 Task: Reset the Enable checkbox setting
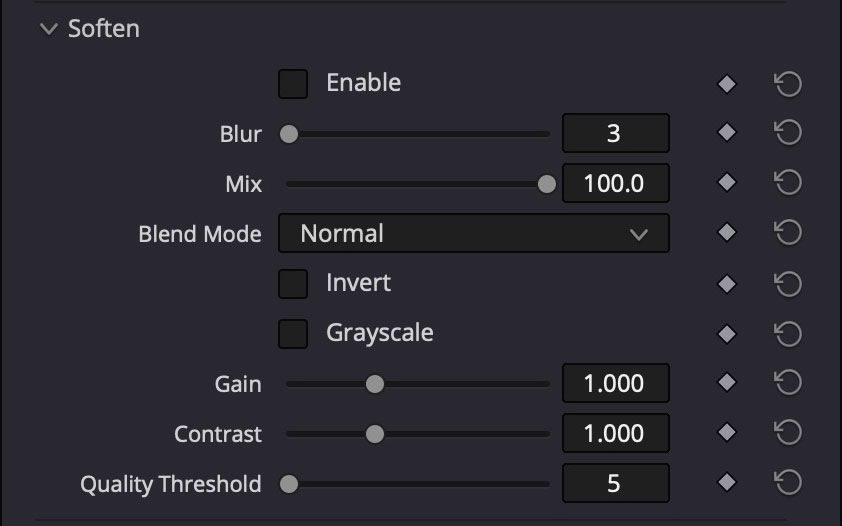pyautogui.click(x=788, y=84)
